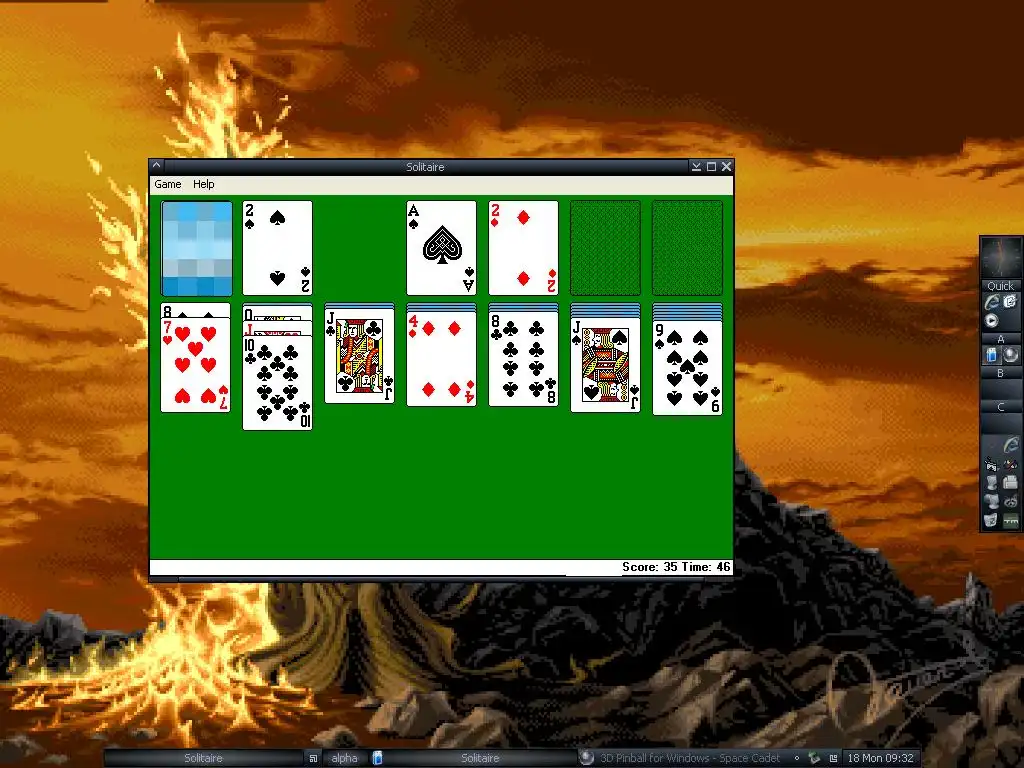
Task: Click the Ace of spades foundation pile
Action: point(441,248)
